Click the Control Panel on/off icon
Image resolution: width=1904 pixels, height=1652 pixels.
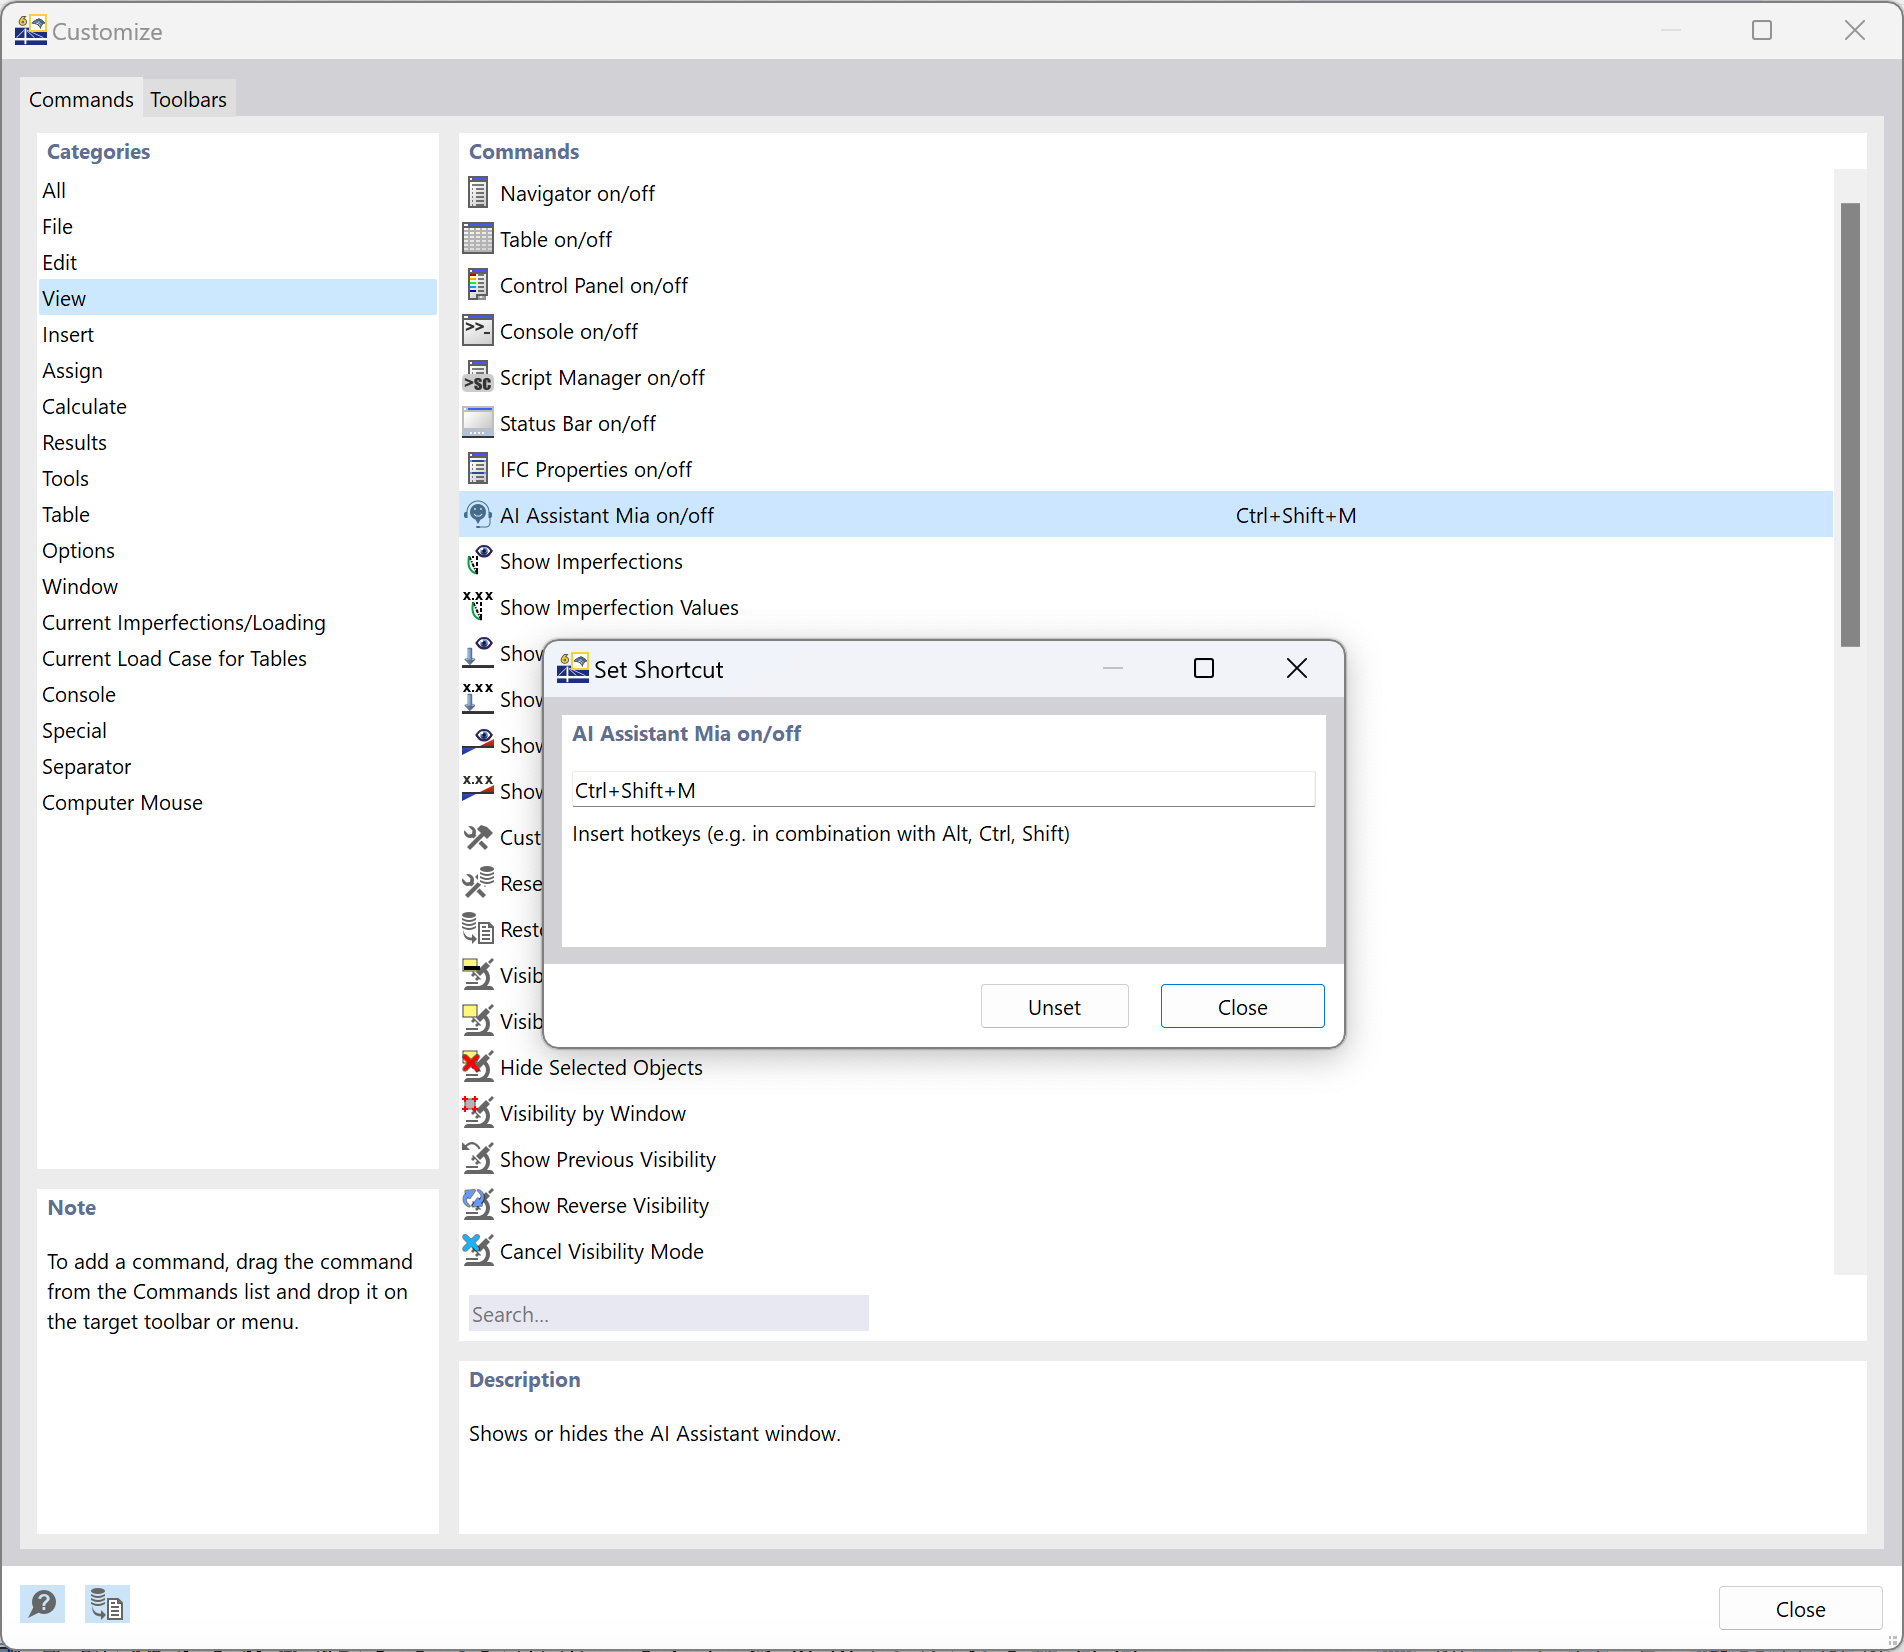point(478,284)
